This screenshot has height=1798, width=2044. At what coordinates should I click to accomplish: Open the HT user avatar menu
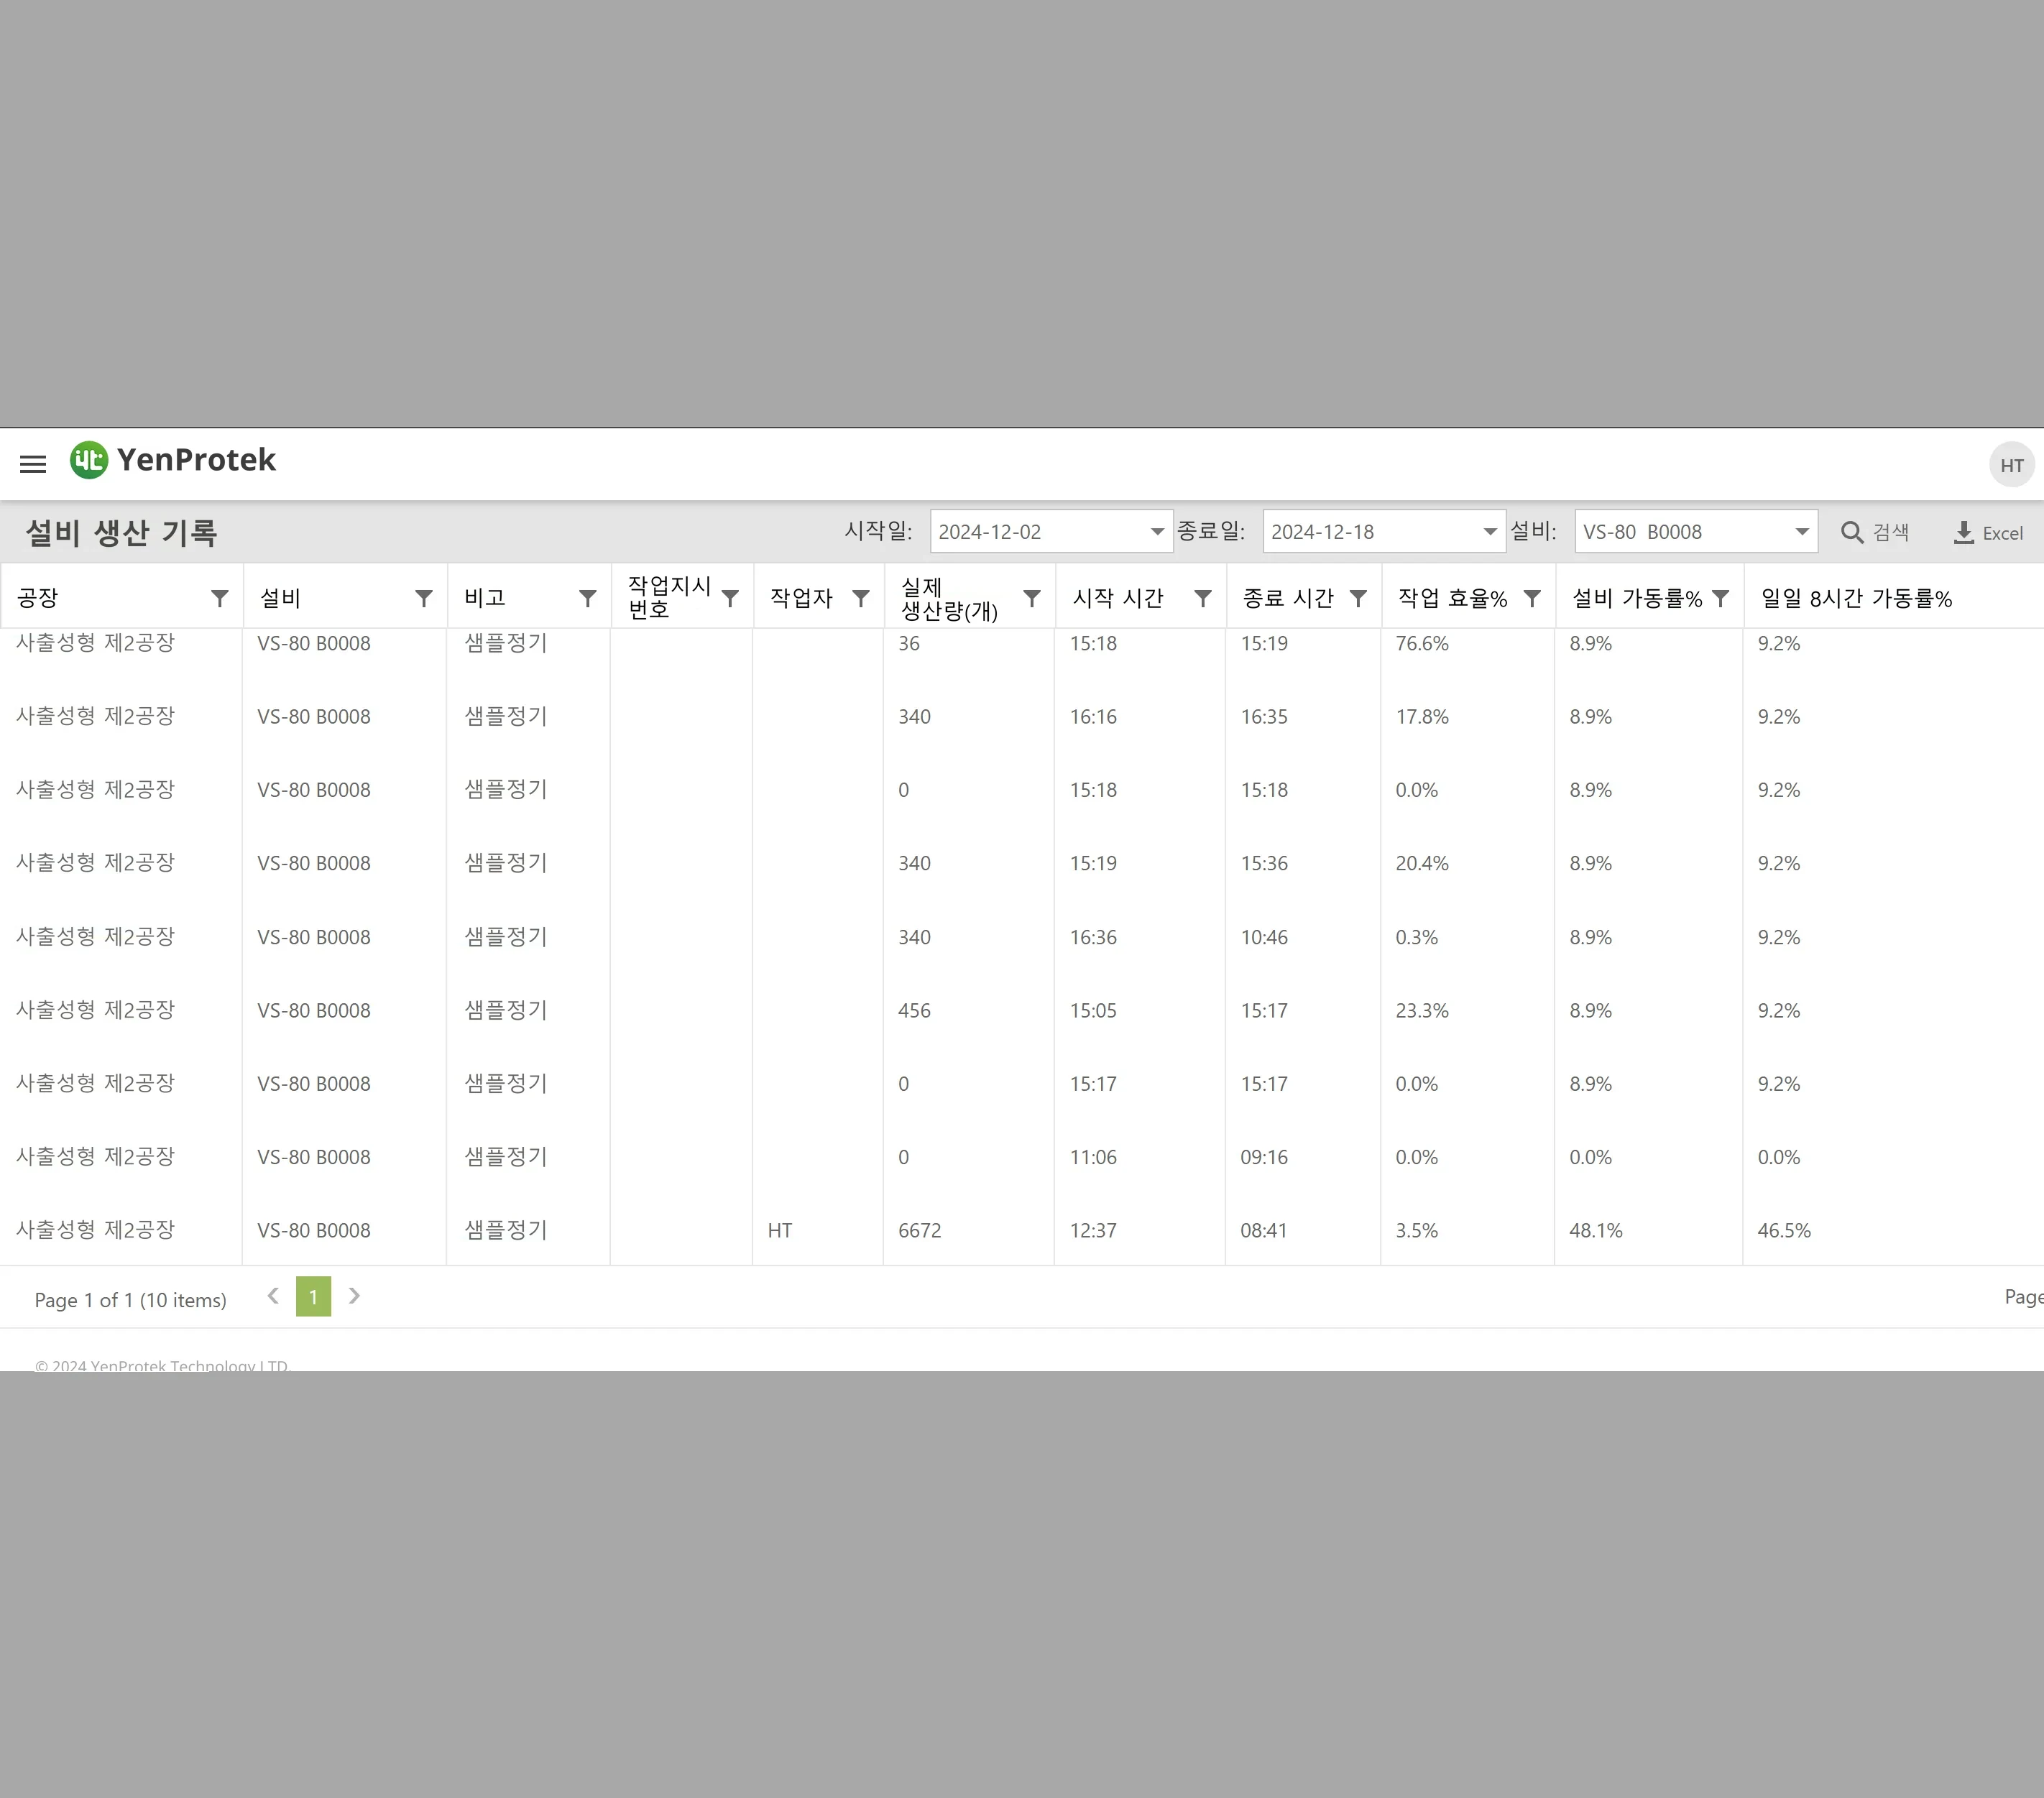pyautogui.click(x=2011, y=465)
